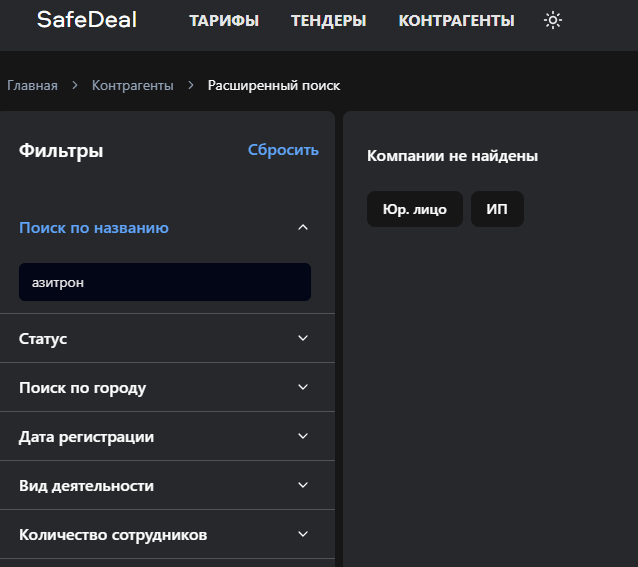Open the Тарифы menu item
This screenshot has height=567, width=638.
tap(224, 20)
